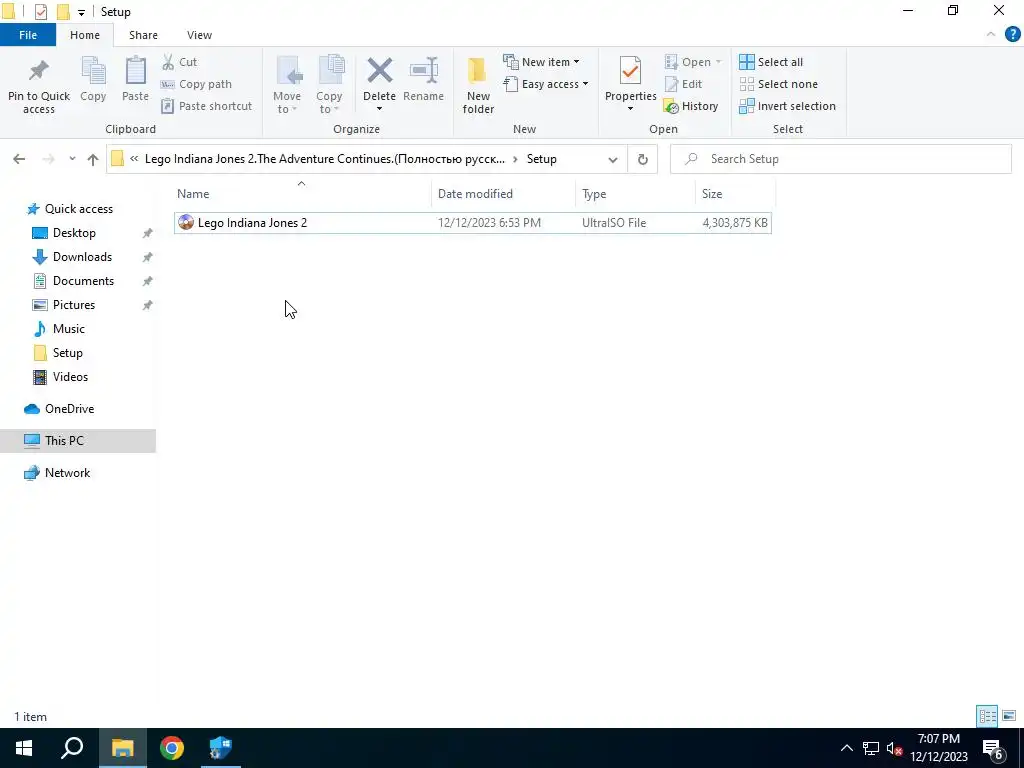1024x768 pixels.
Task: Click the Delete red X icon
Action: point(379,71)
